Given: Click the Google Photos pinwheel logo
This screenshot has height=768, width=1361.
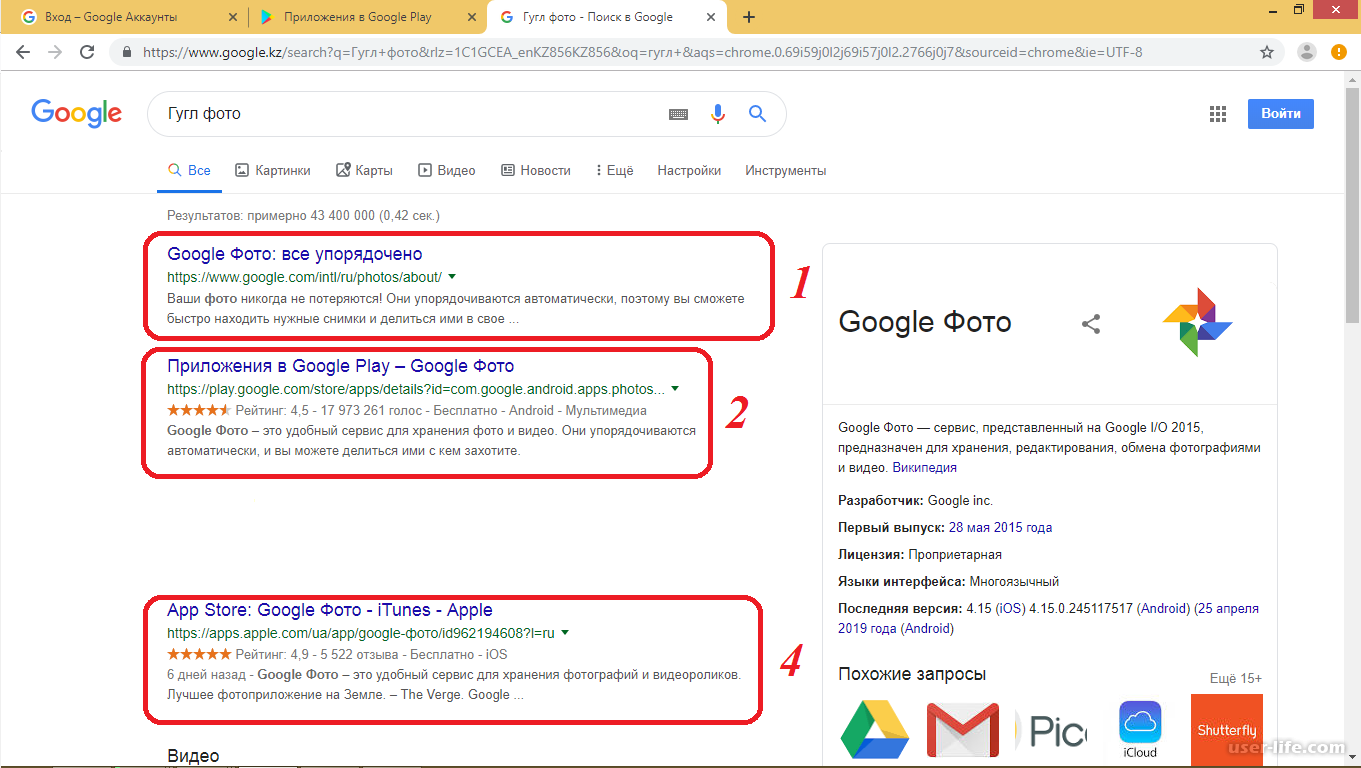Looking at the screenshot, I should click(x=1197, y=322).
